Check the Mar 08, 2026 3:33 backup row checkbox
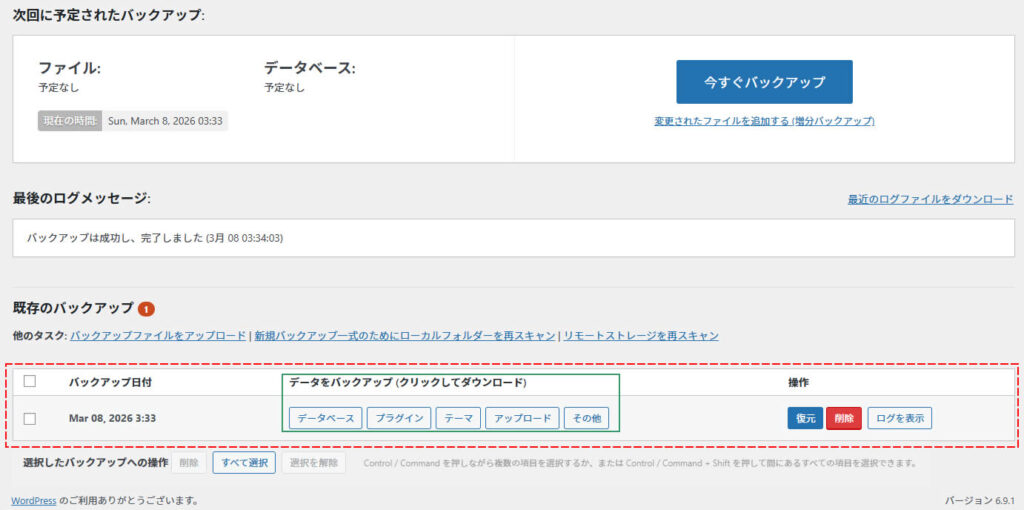Viewport: 1024px width, 510px height. point(29,419)
